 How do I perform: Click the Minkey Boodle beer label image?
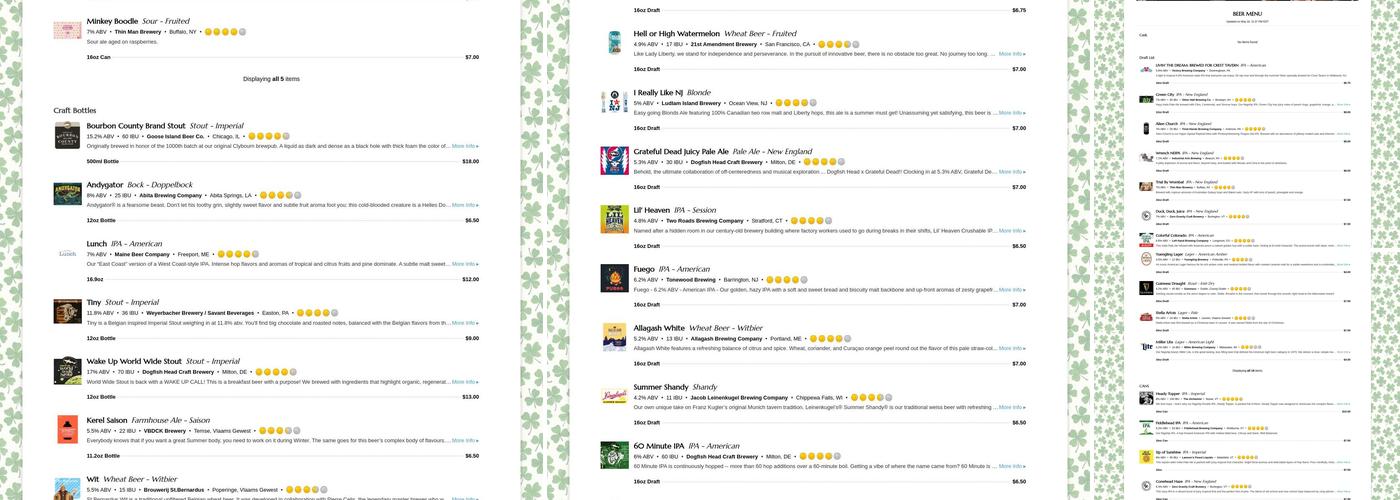point(68,31)
